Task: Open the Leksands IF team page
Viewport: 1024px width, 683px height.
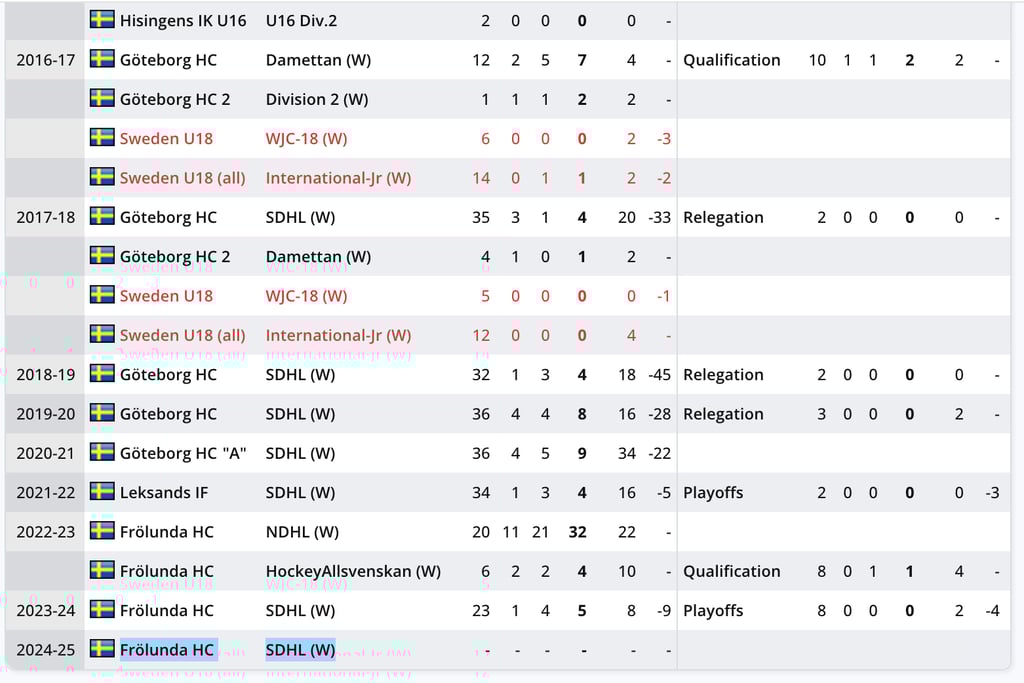Action: pos(164,492)
